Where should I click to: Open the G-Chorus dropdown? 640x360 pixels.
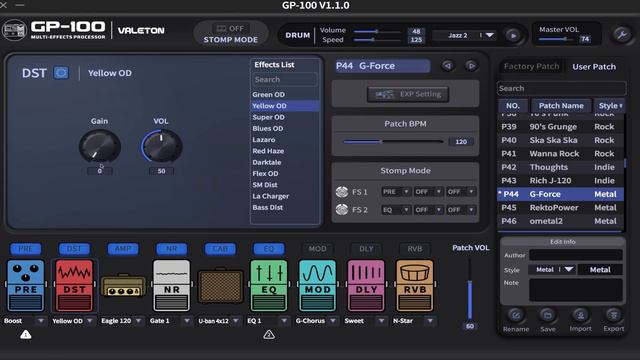click(x=333, y=321)
